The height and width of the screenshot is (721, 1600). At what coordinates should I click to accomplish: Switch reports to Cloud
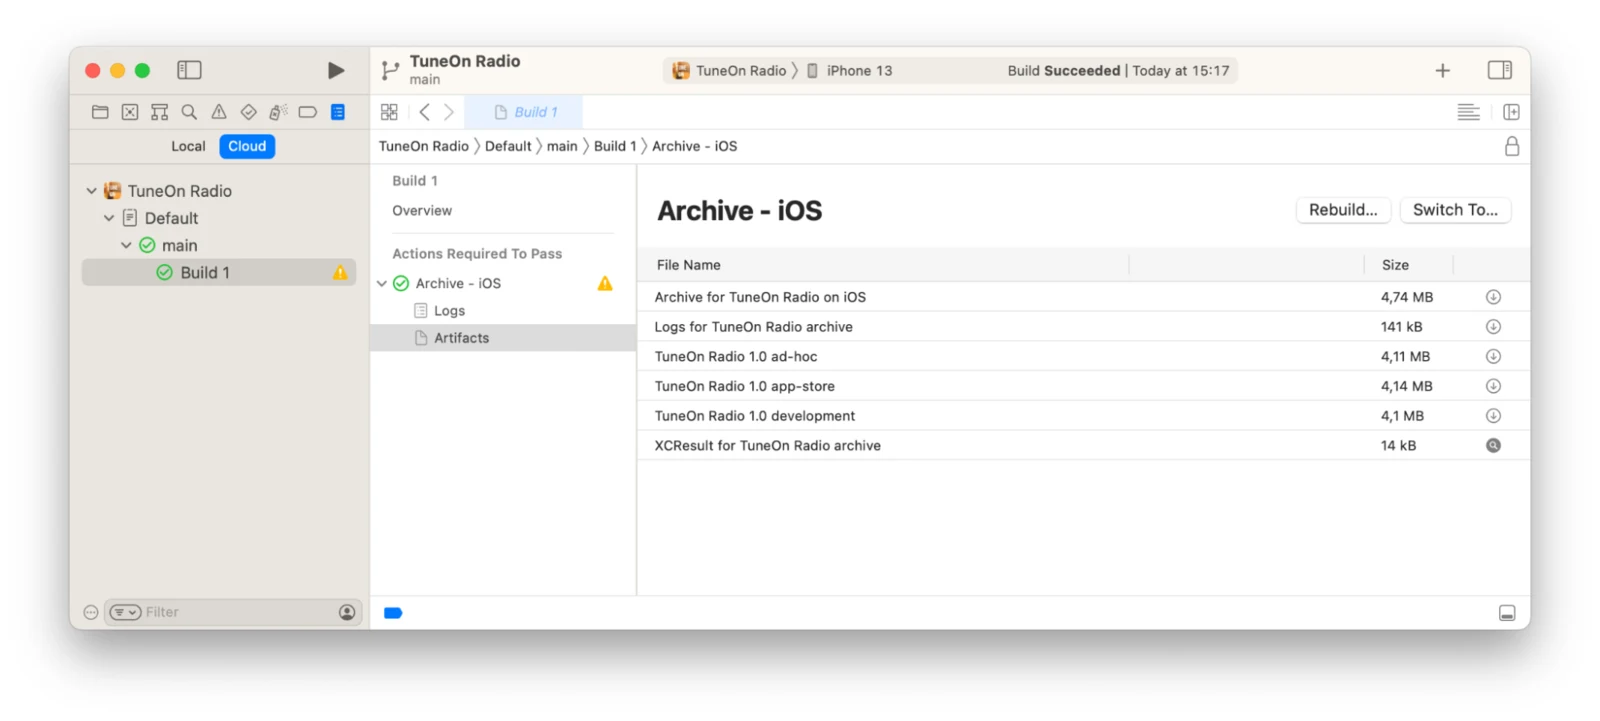point(247,146)
